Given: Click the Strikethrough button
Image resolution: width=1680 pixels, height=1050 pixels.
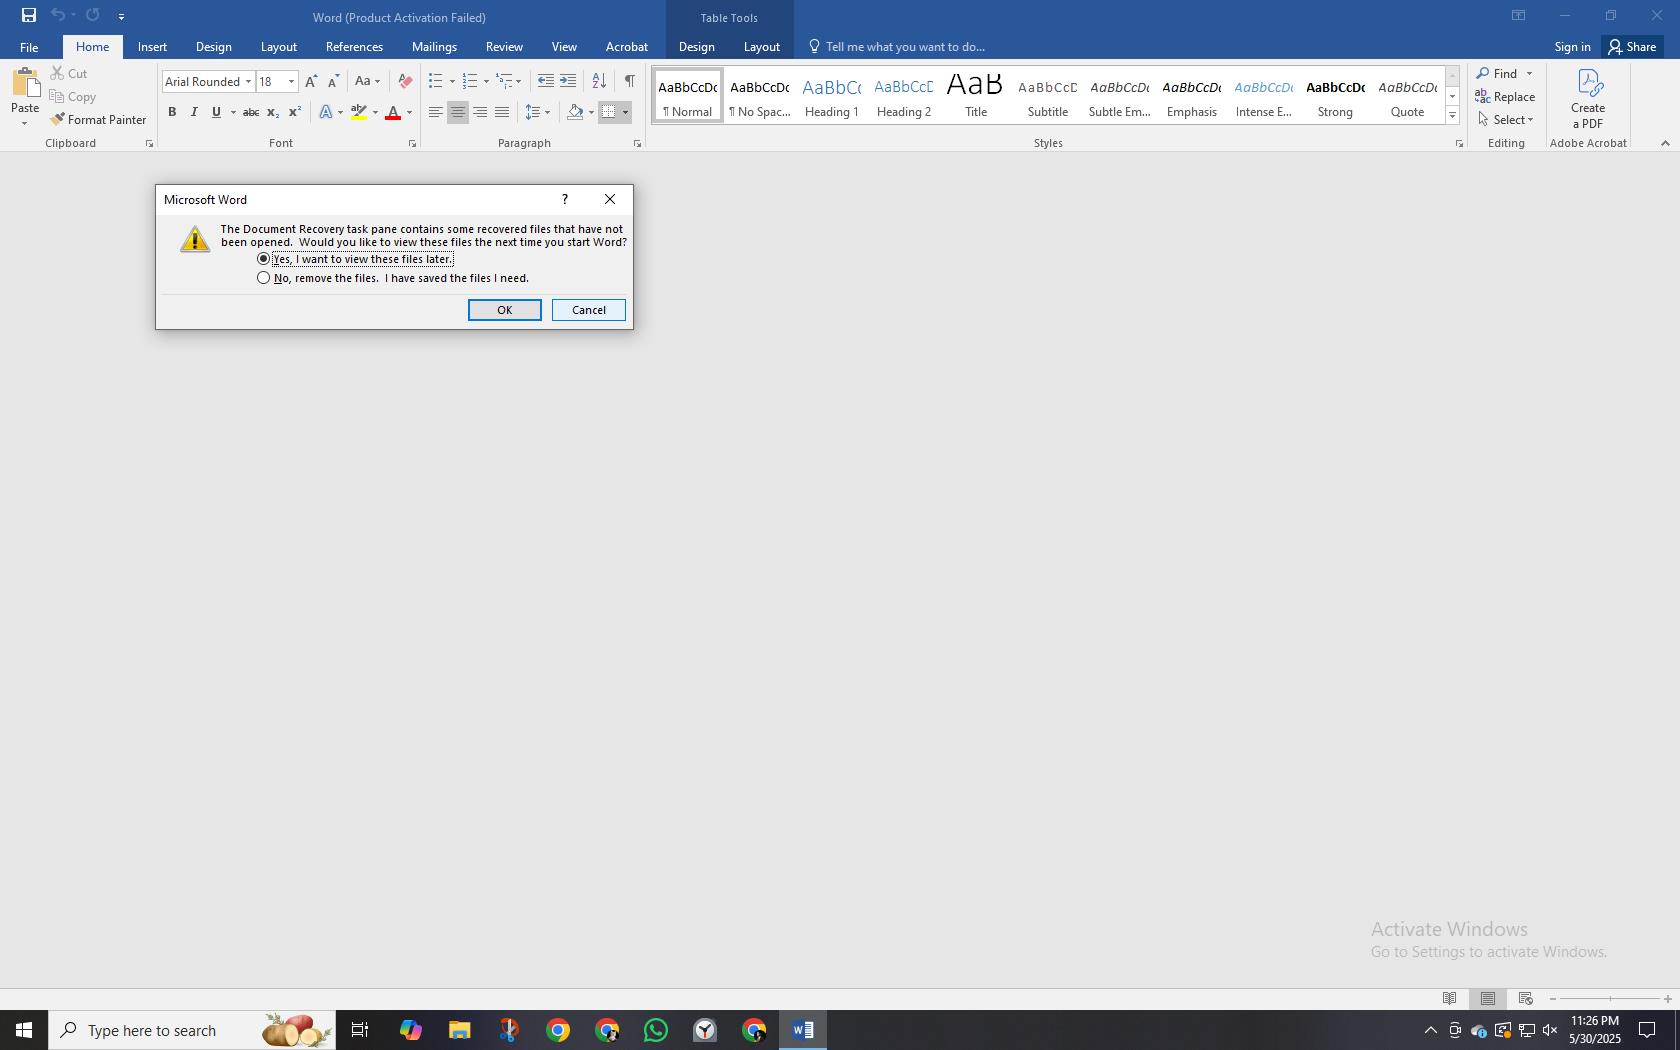Looking at the screenshot, I should pyautogui.click(x=251, y=112).
